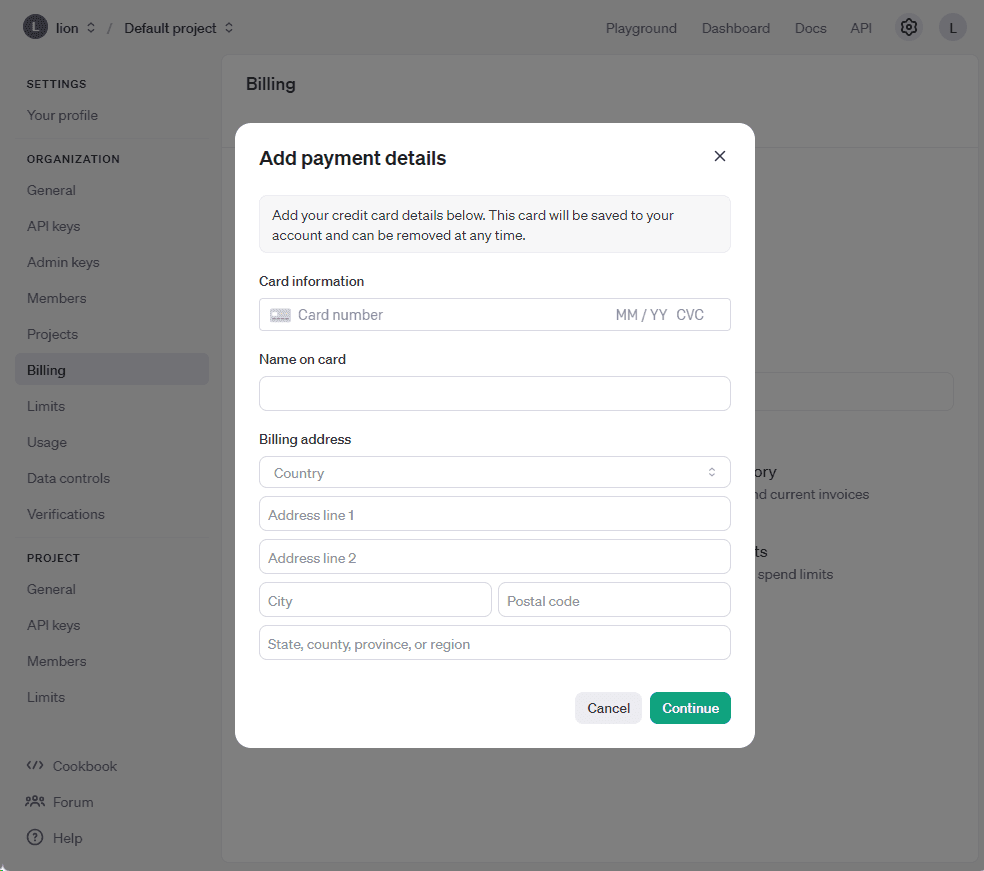The width and height of the screenshot is (984, 871).
Task: Click the user avatar in top right
Action: (x=952, y=28)
